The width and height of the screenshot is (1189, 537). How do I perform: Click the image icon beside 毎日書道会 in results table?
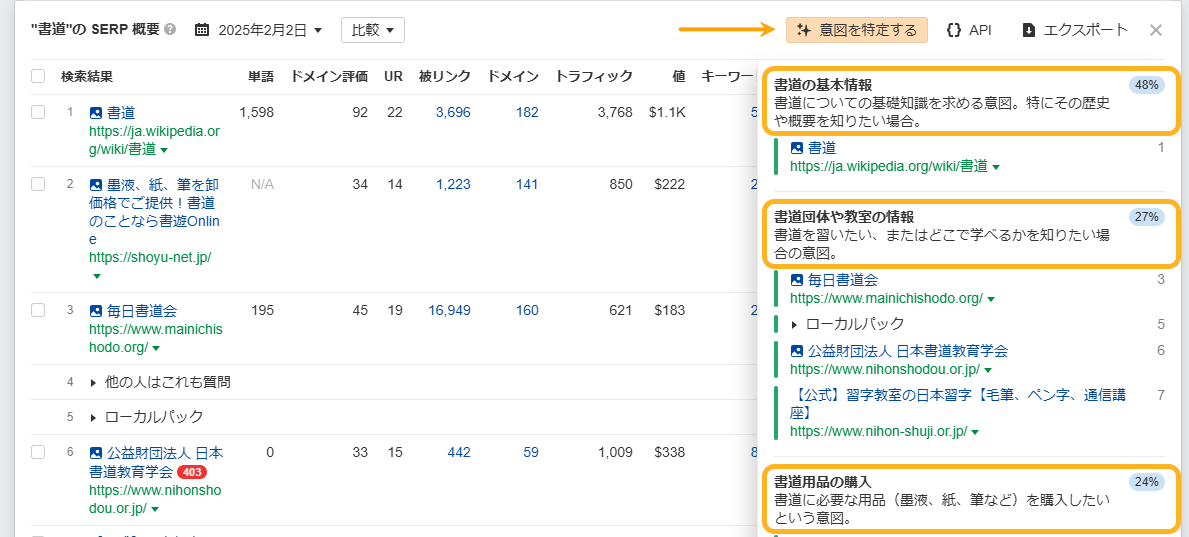pyautogui.click(x=96, y=311)
